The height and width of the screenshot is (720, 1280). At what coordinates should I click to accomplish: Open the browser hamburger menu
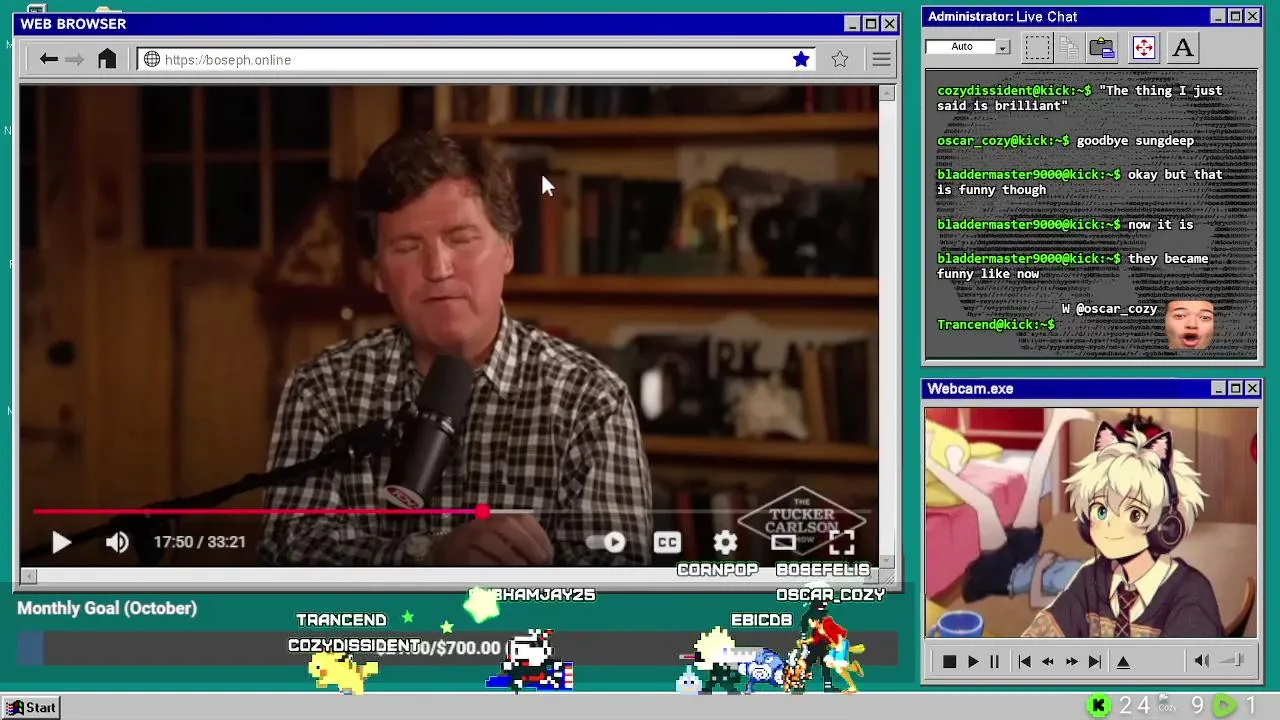pos(881,59)
